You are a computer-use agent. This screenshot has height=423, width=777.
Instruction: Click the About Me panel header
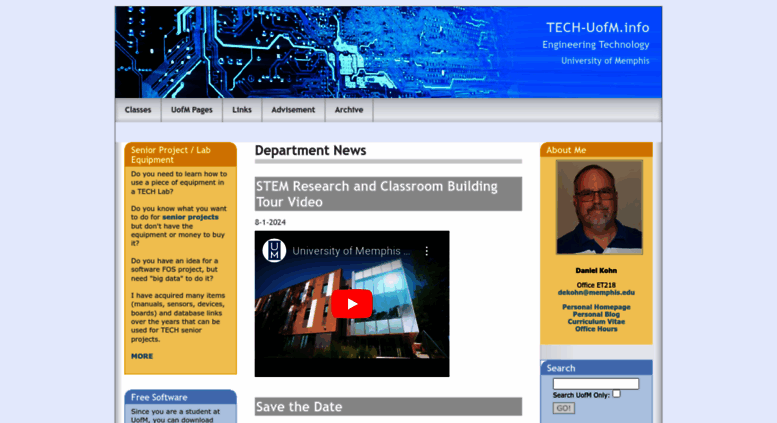tap(596, 150)
